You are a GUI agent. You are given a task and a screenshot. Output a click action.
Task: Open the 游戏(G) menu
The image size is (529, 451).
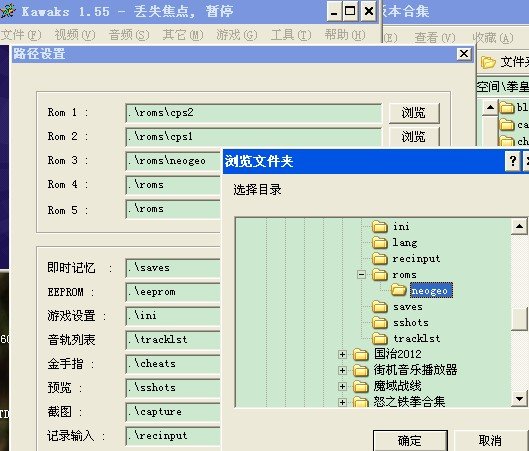[x=237, y=35]
